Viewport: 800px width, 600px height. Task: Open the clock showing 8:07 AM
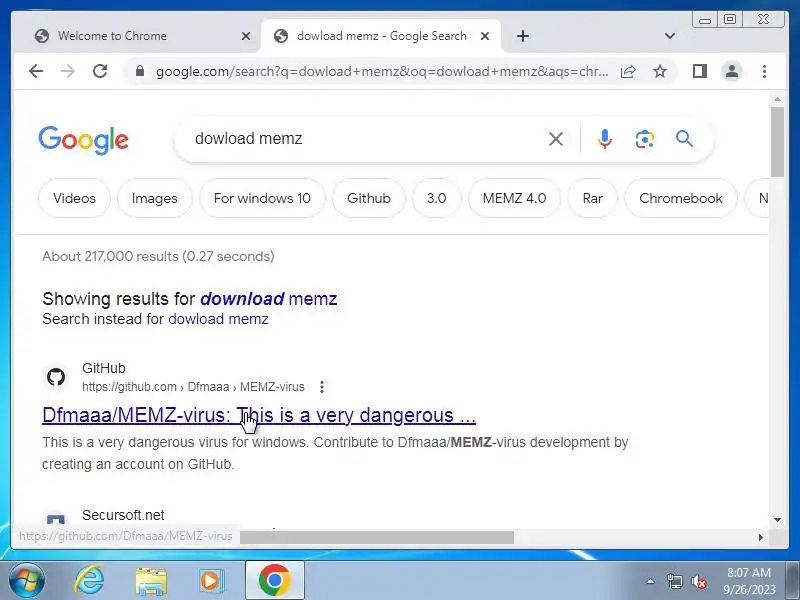[749, 581]
